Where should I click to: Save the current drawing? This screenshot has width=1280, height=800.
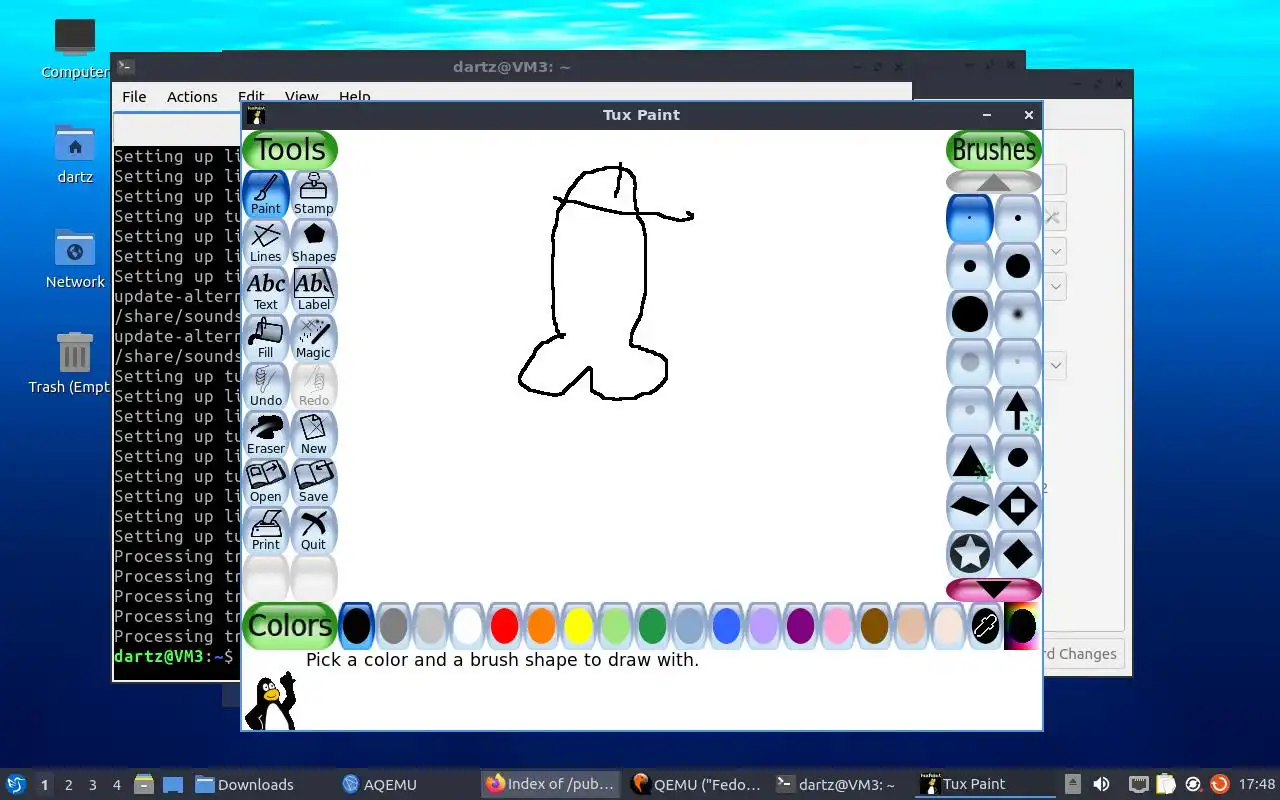(x=314, y=482)
